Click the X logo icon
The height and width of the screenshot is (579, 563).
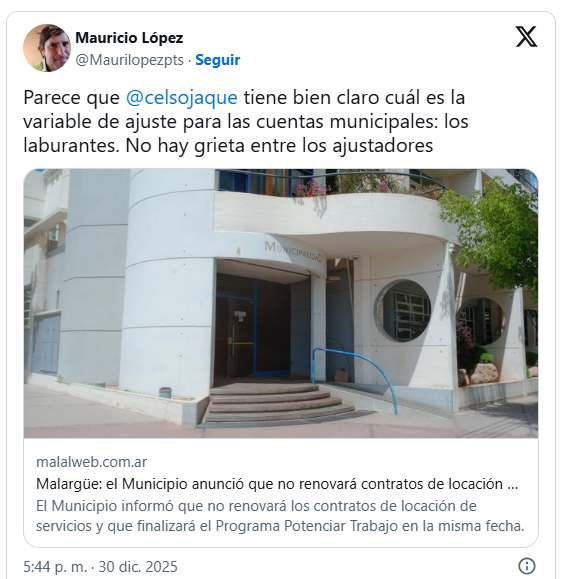click(x=526, y=37)
